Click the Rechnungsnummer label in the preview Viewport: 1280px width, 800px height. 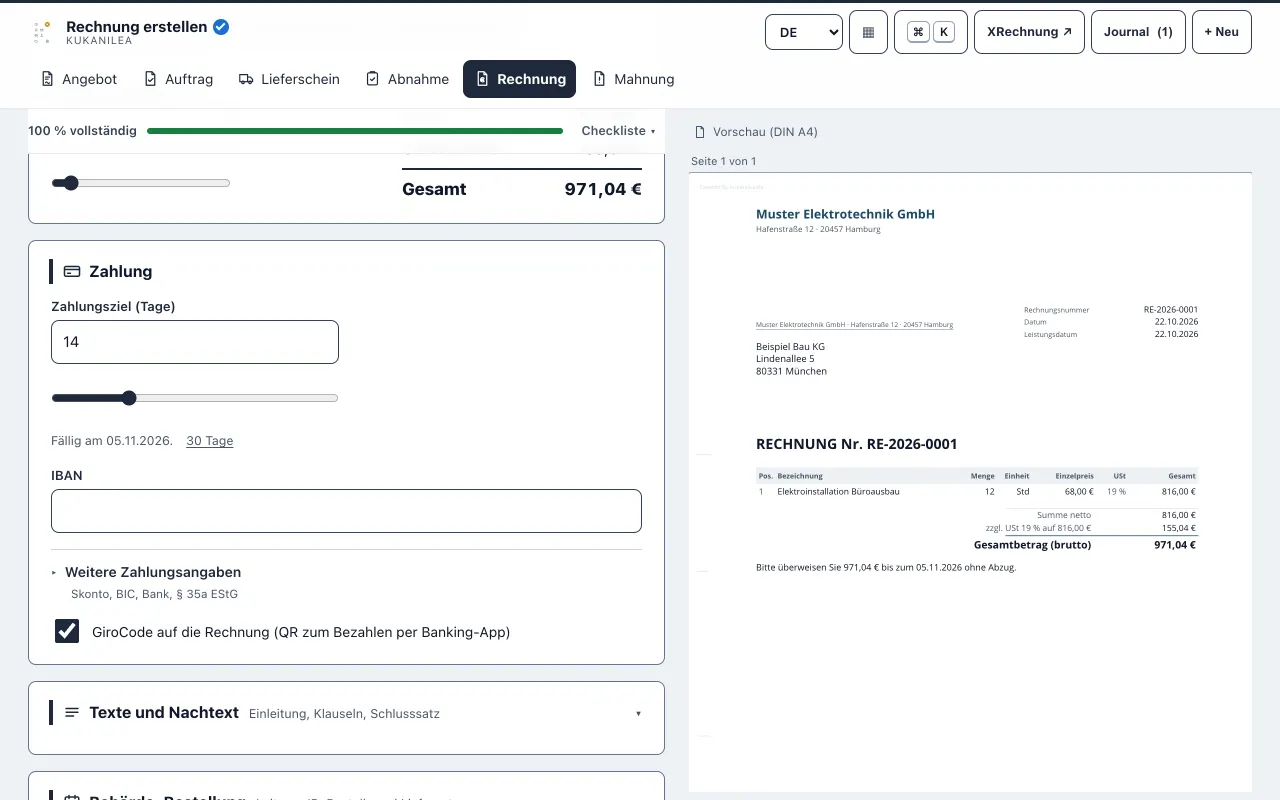[x=1057, y=310]
